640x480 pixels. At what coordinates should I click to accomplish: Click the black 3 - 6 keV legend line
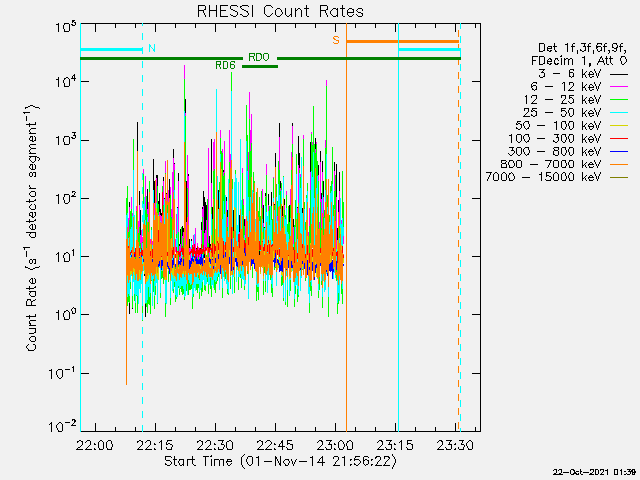tap(619, 74)
